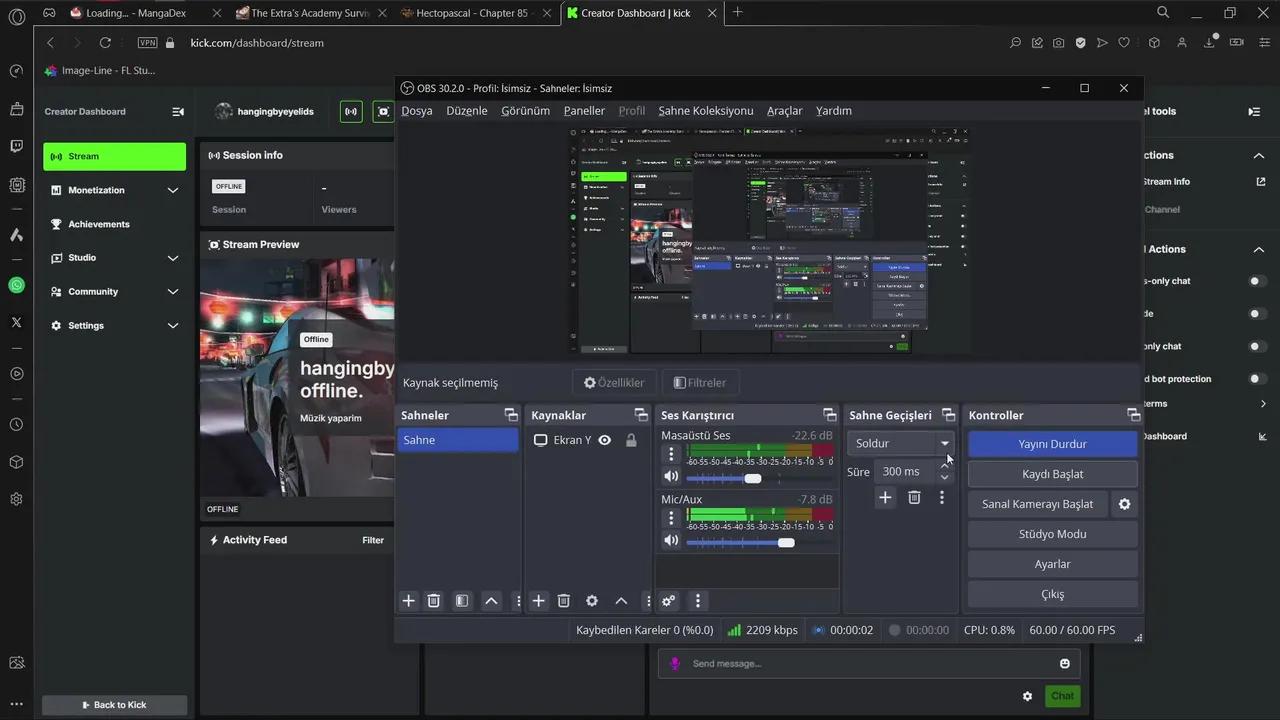Click the Yayını Durdur button
Image resolution: width=1280 pixels, height=720 pixels.
[x=1052, y=443]
